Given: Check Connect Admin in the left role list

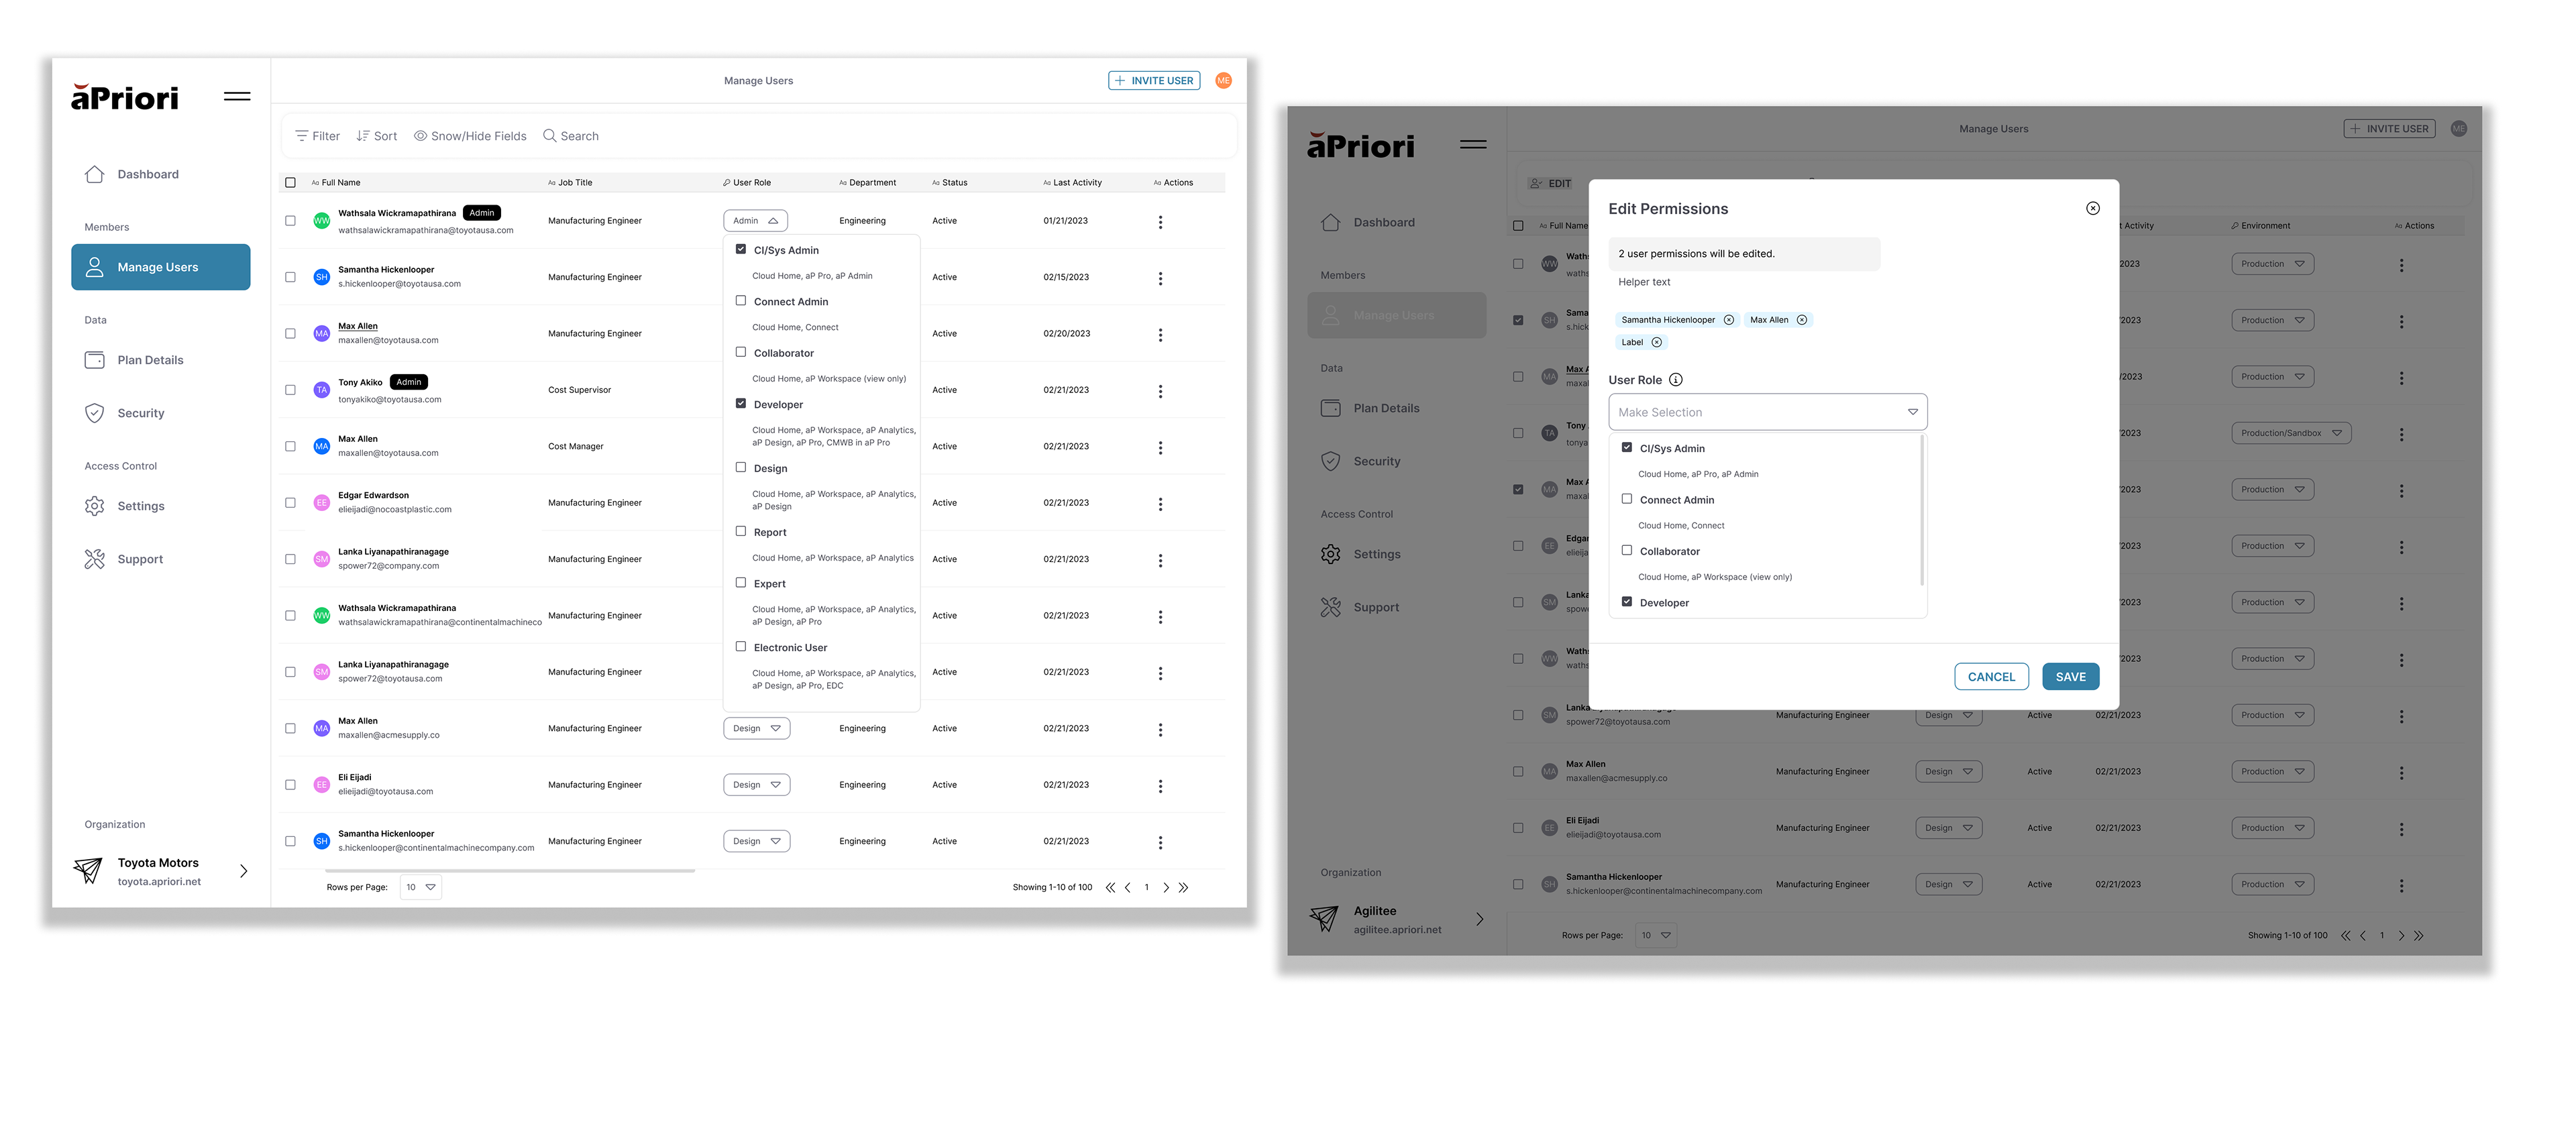Looking at the screenshot, I should (741, 300).
